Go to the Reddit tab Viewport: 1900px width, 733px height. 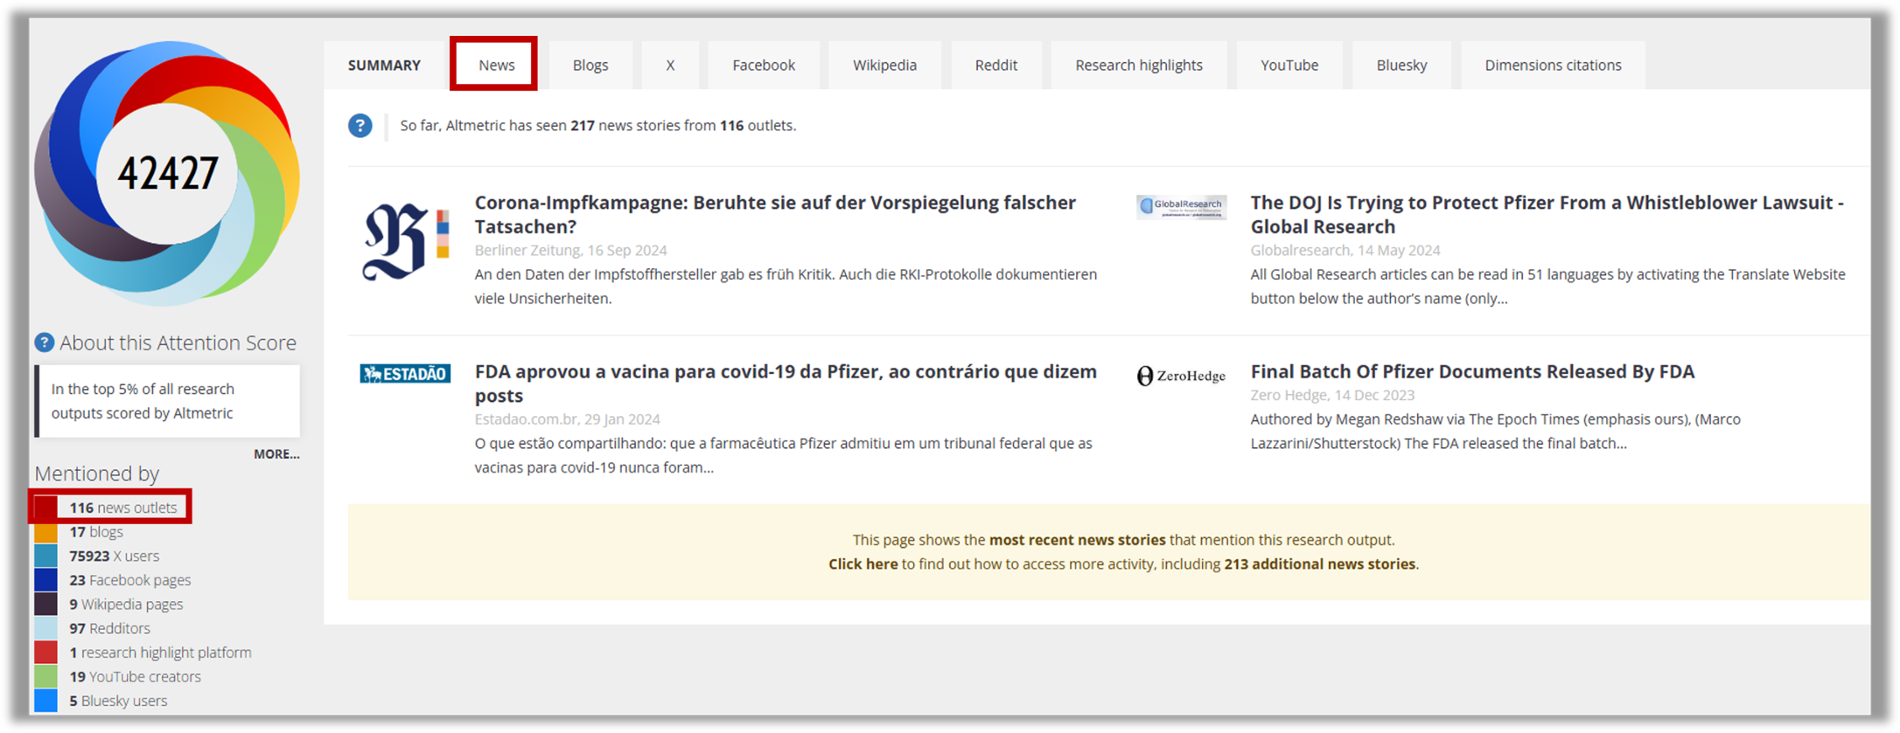click(996, 65)
